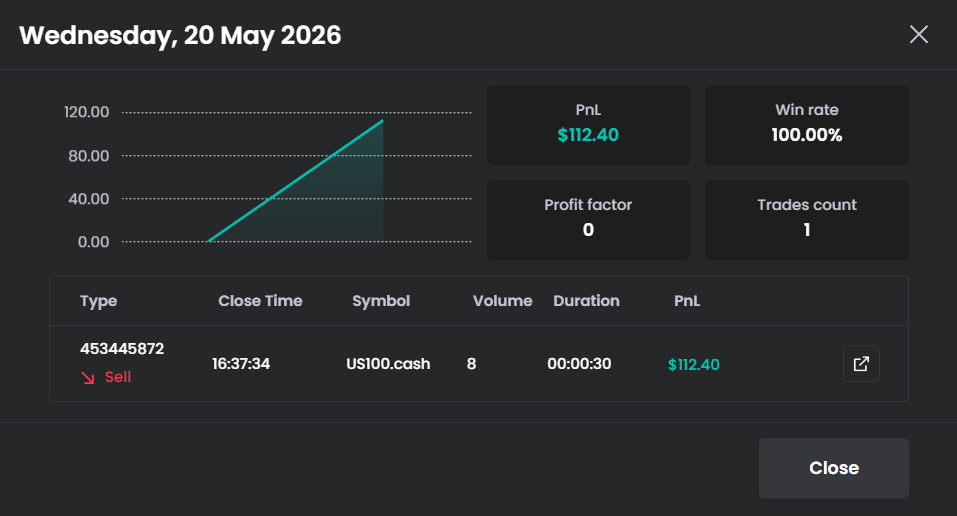Click the Volume column header

(x=502, y=301)
